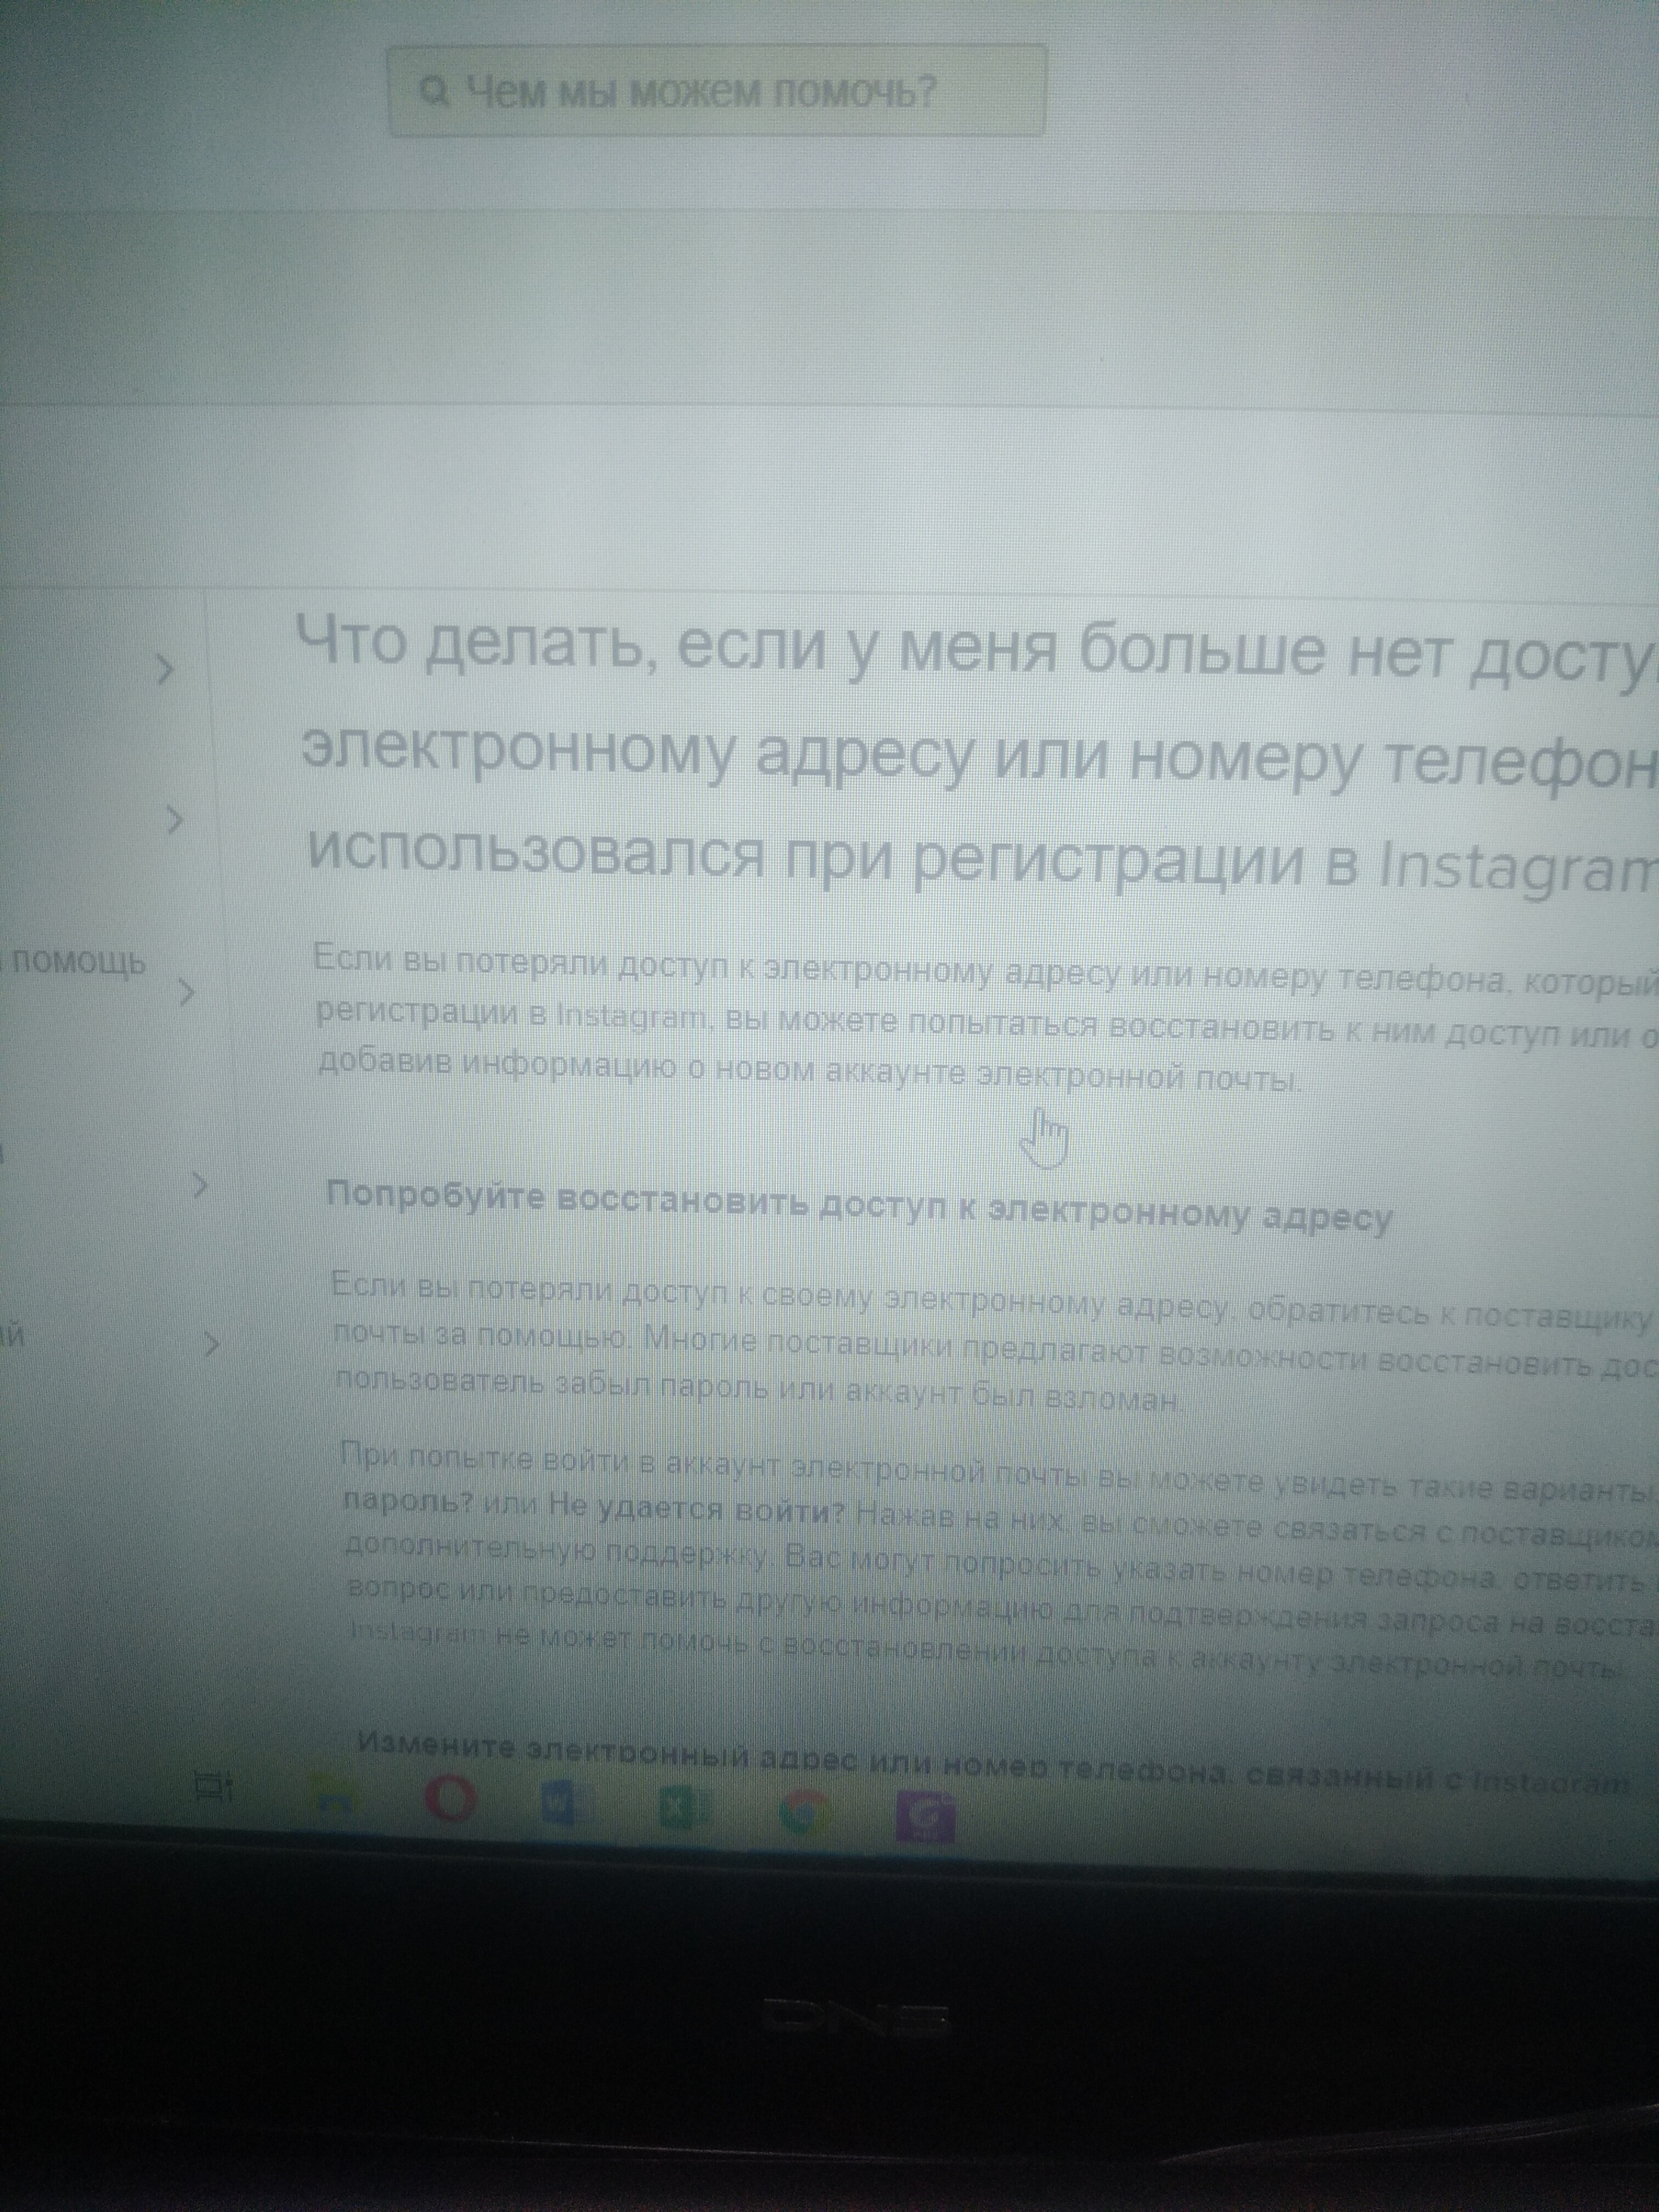Expand the sidebar item ending in 'й'
The height and width of the screenshot is (2212, 1659).
[x=210, y=1345]
